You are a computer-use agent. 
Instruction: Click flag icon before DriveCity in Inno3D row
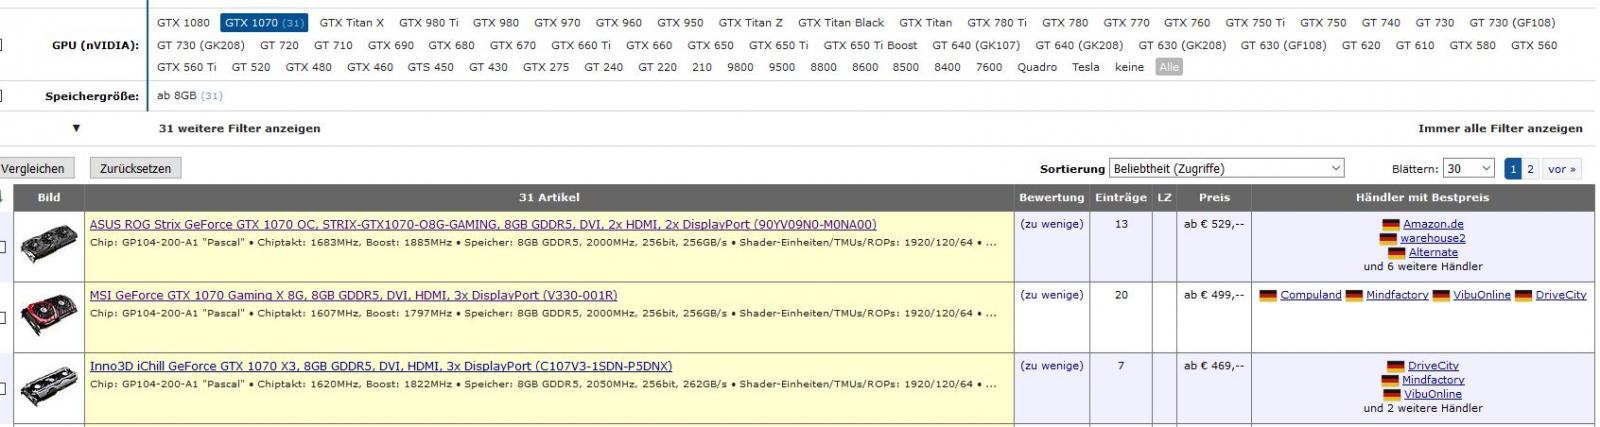pyautogui.click(x=1395, y=367)
